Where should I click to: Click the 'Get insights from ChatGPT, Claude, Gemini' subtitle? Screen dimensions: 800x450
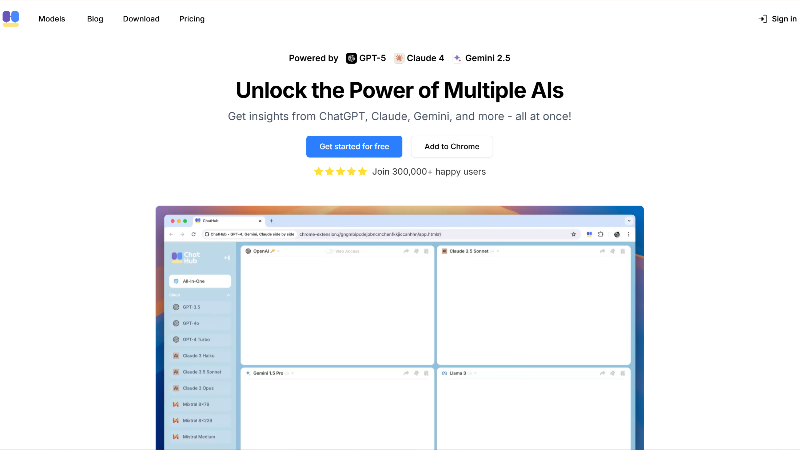coord(399,116)
